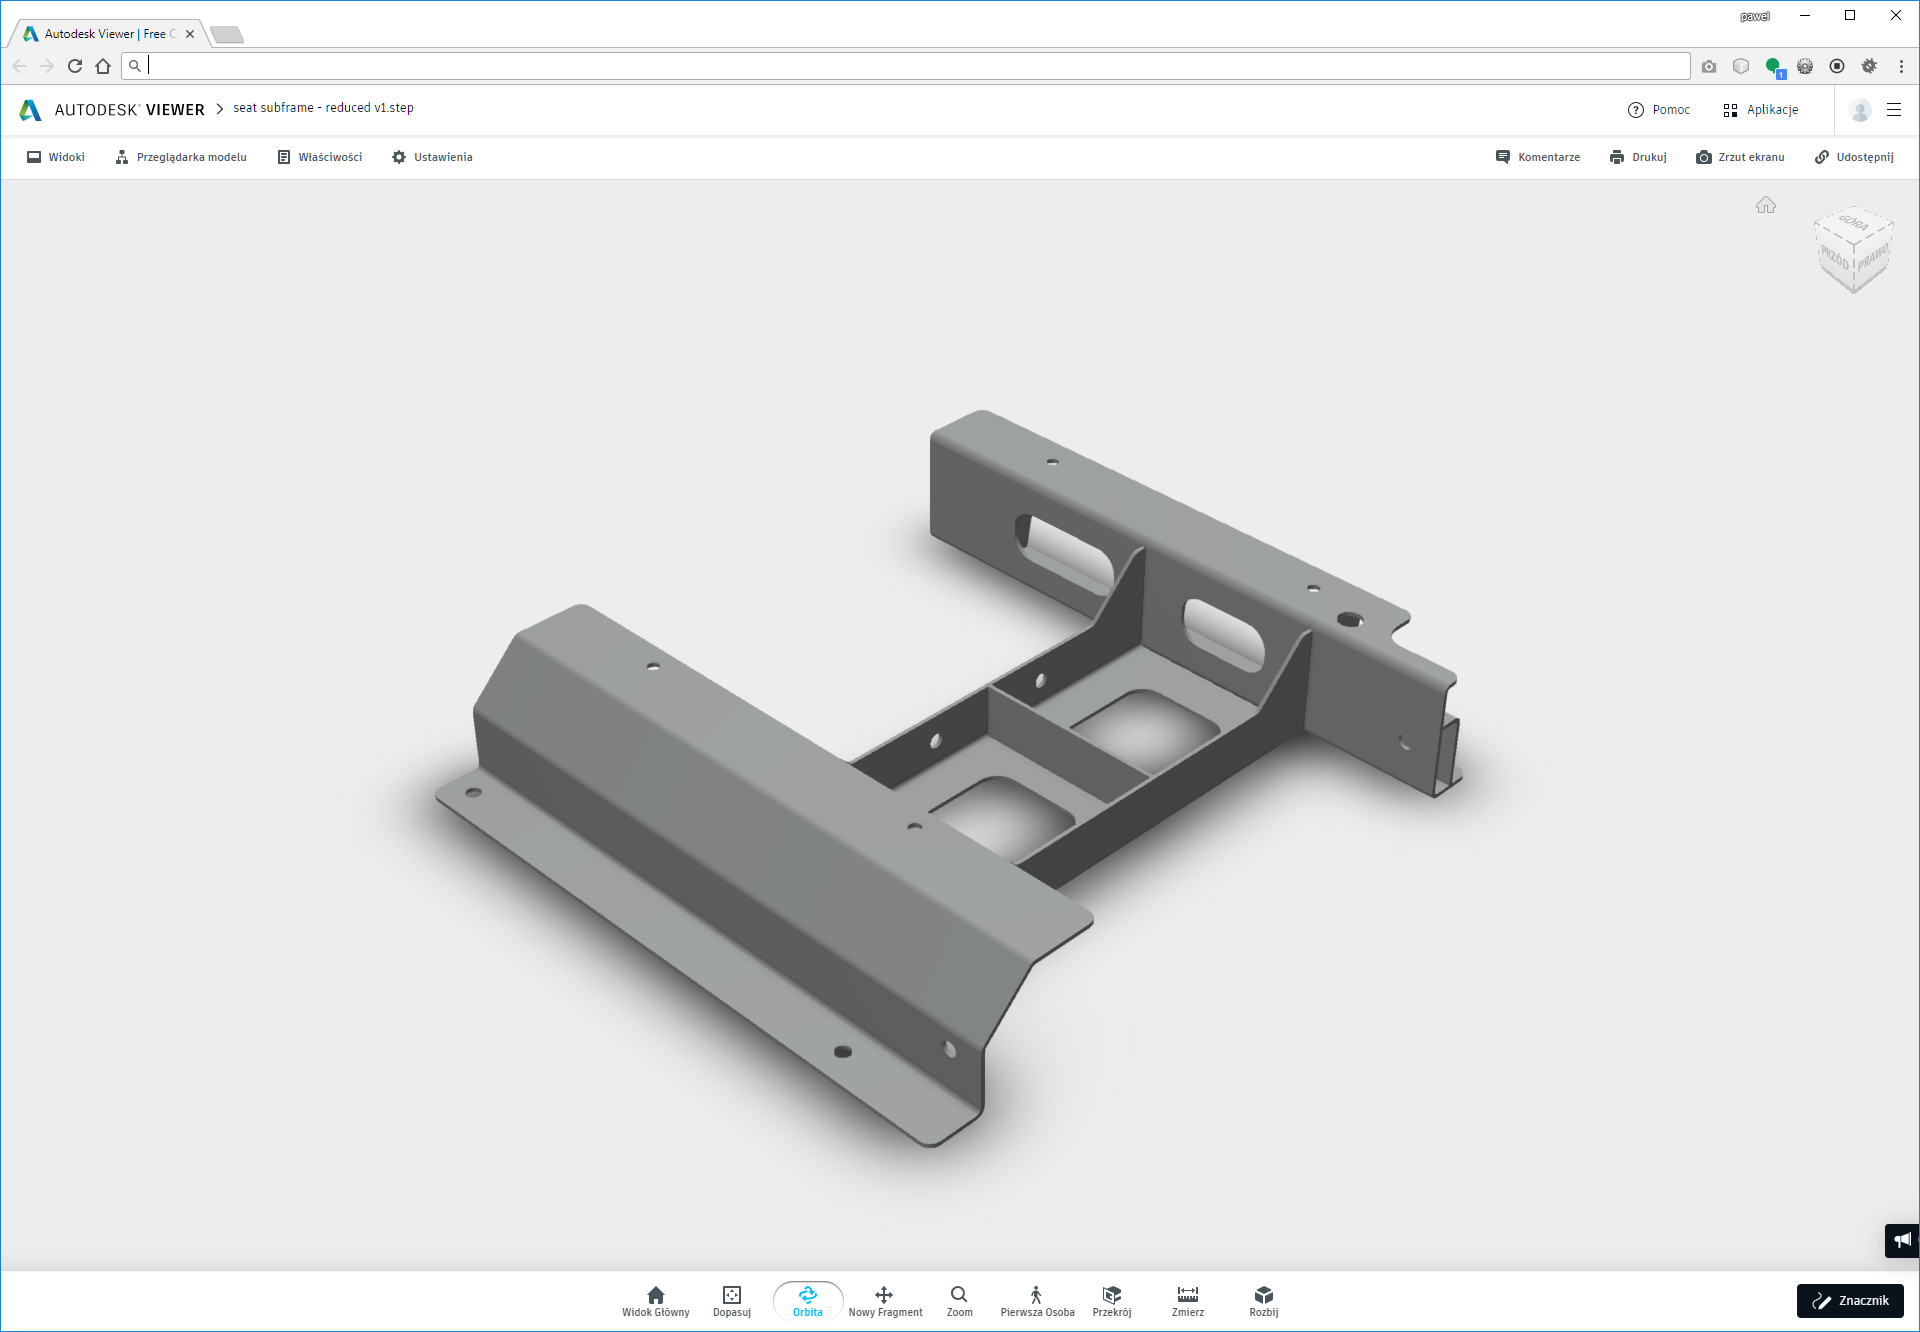Select the Dopasuj fit-to-view tool
This screenshot has height=1332, width=1920.
[x=731, y=1300]
